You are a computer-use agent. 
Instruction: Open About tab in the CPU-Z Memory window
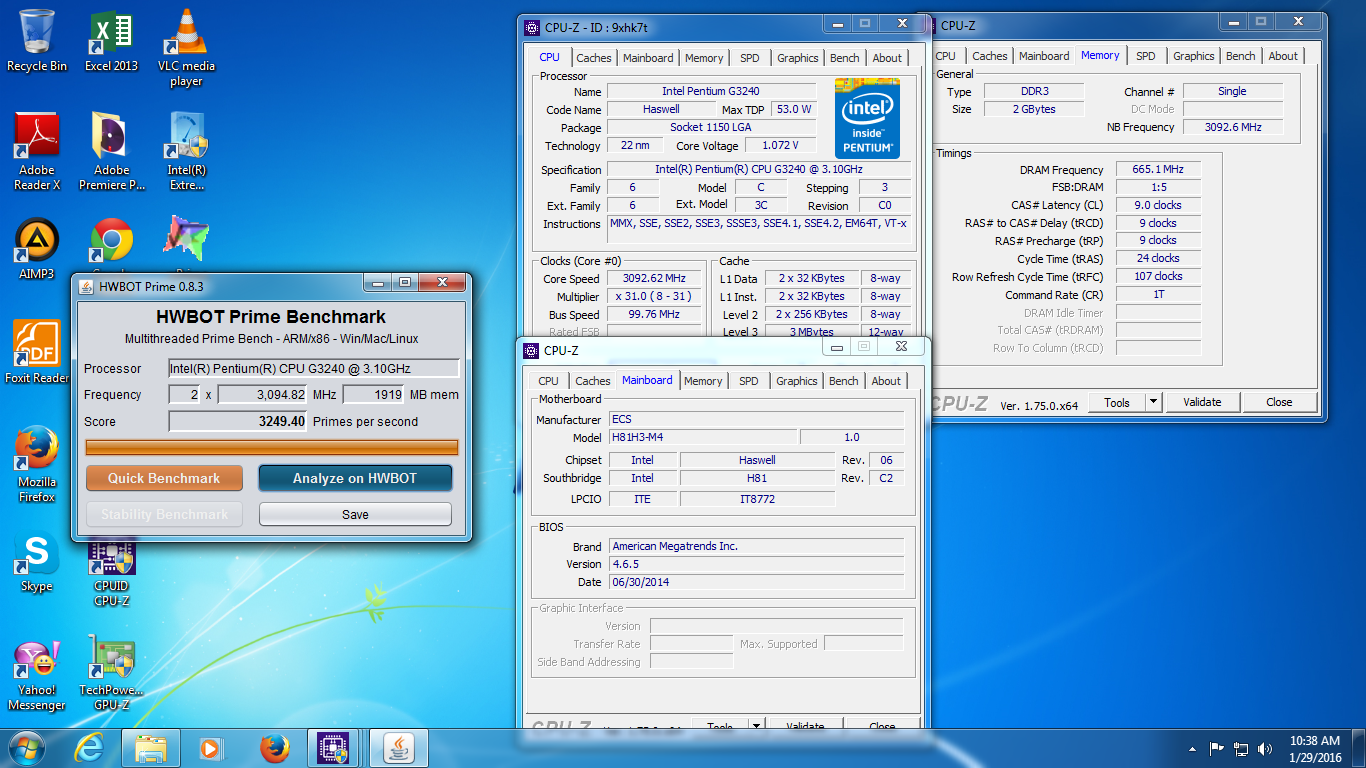click(x=1284, y=56)
